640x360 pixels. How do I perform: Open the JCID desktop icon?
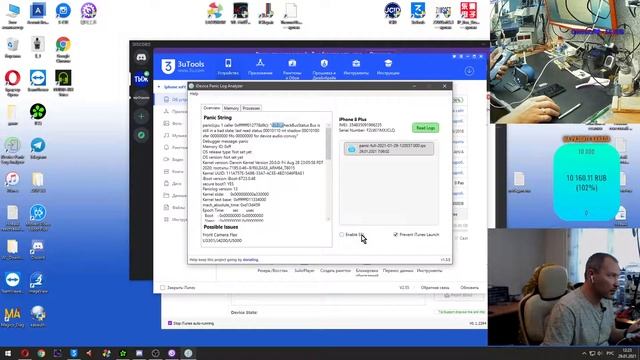392,11
